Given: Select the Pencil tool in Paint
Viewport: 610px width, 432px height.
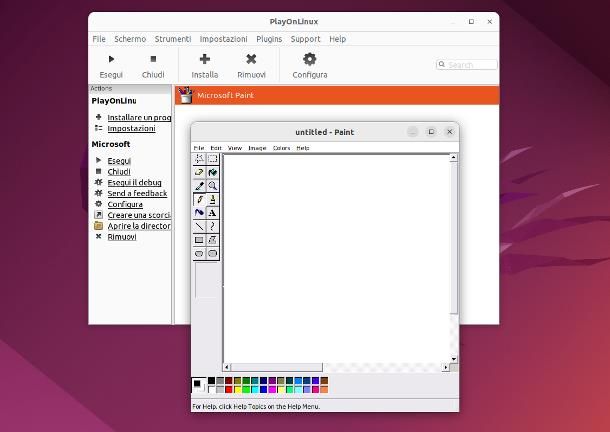Looking at the screenshot, I should pyautogui.click(x=199, y=199).
